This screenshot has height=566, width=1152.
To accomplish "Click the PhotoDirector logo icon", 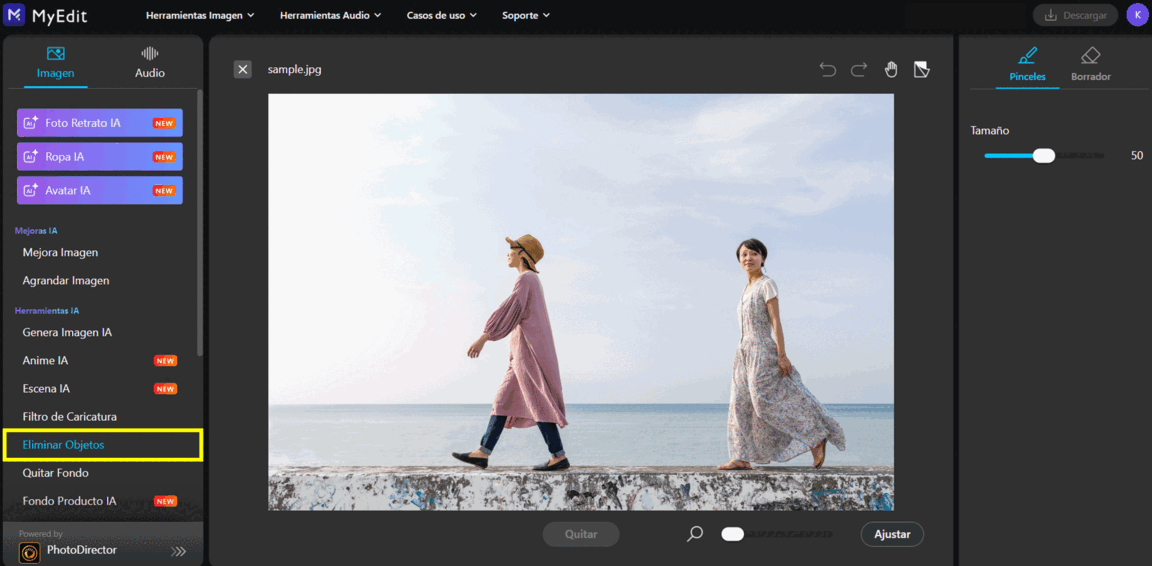I will [x=29, y=552].
